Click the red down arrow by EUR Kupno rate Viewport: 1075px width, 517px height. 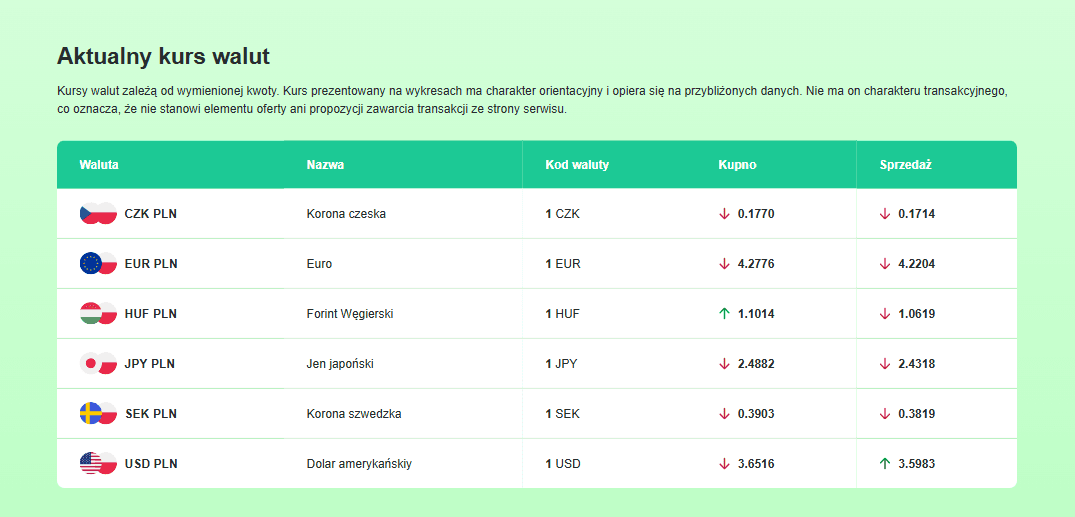pos(724,263)
